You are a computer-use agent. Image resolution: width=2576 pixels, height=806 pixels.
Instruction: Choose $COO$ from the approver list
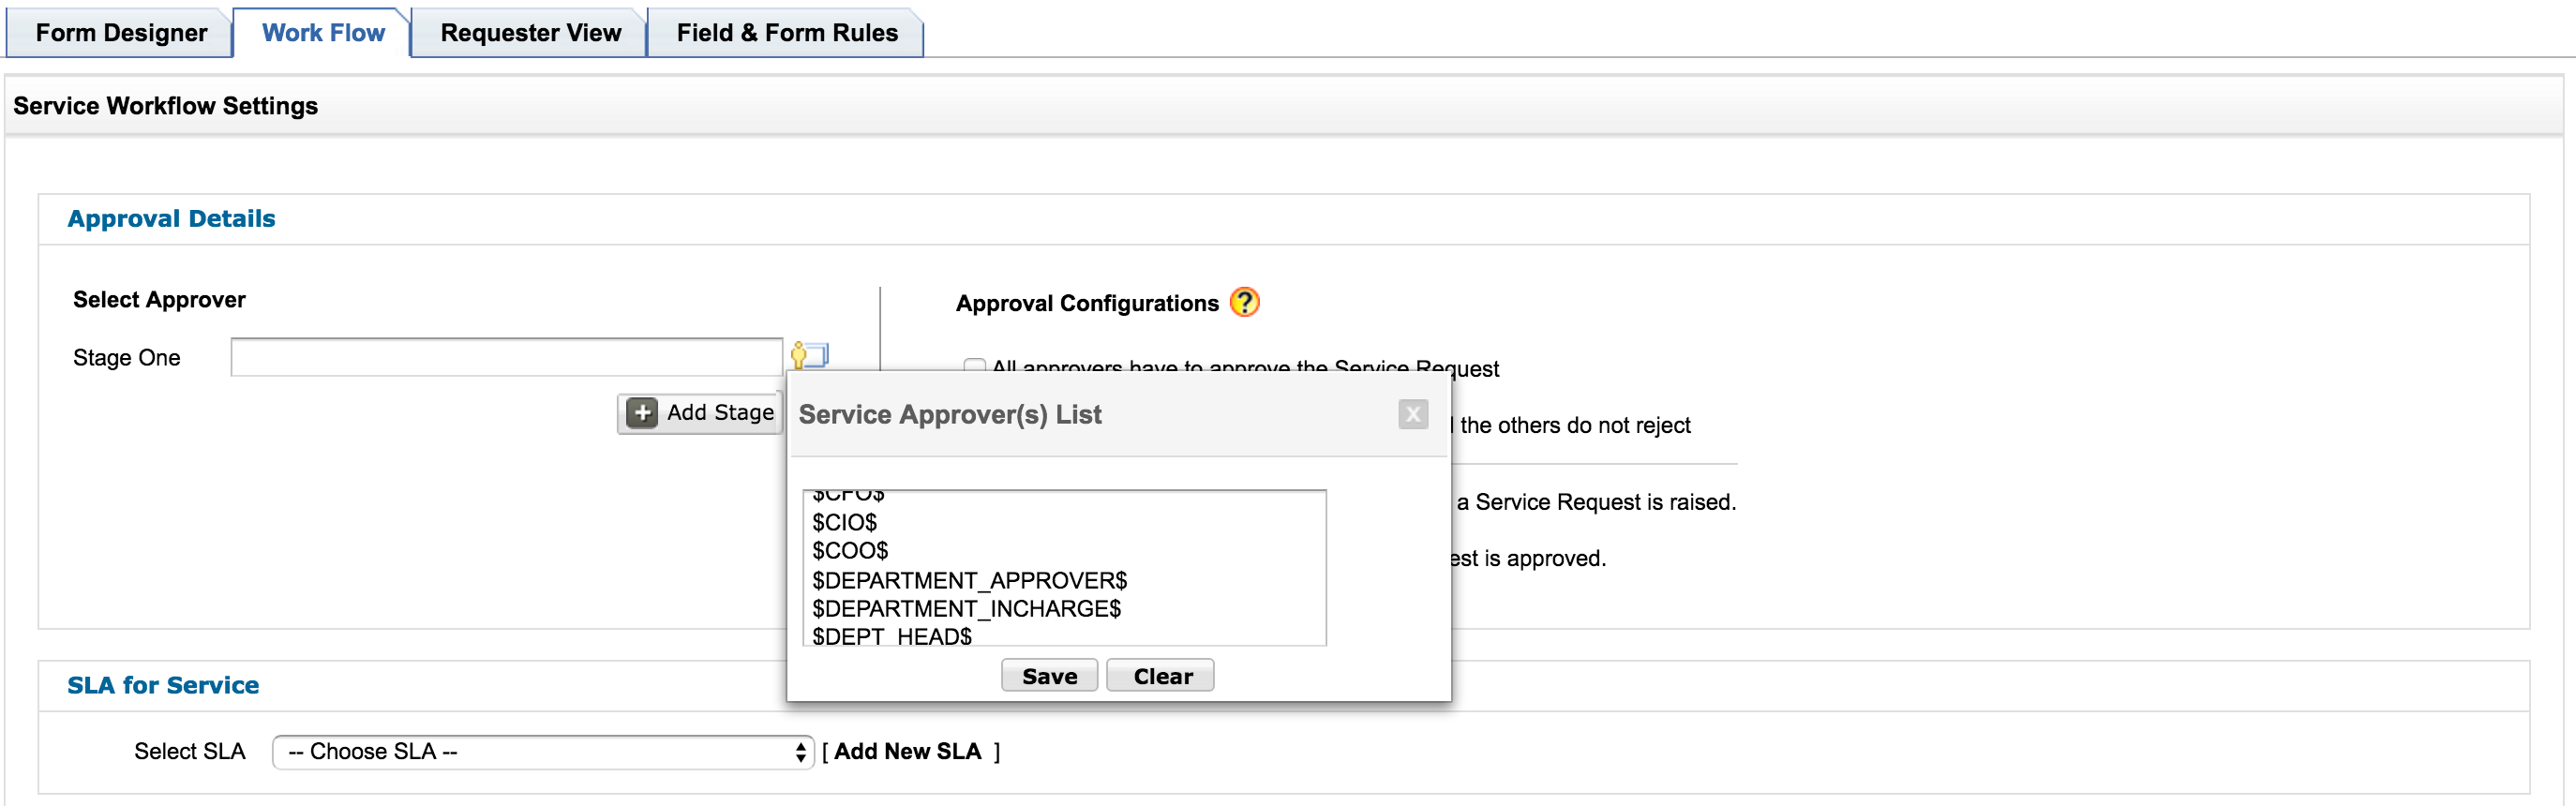tap(850, 551)
